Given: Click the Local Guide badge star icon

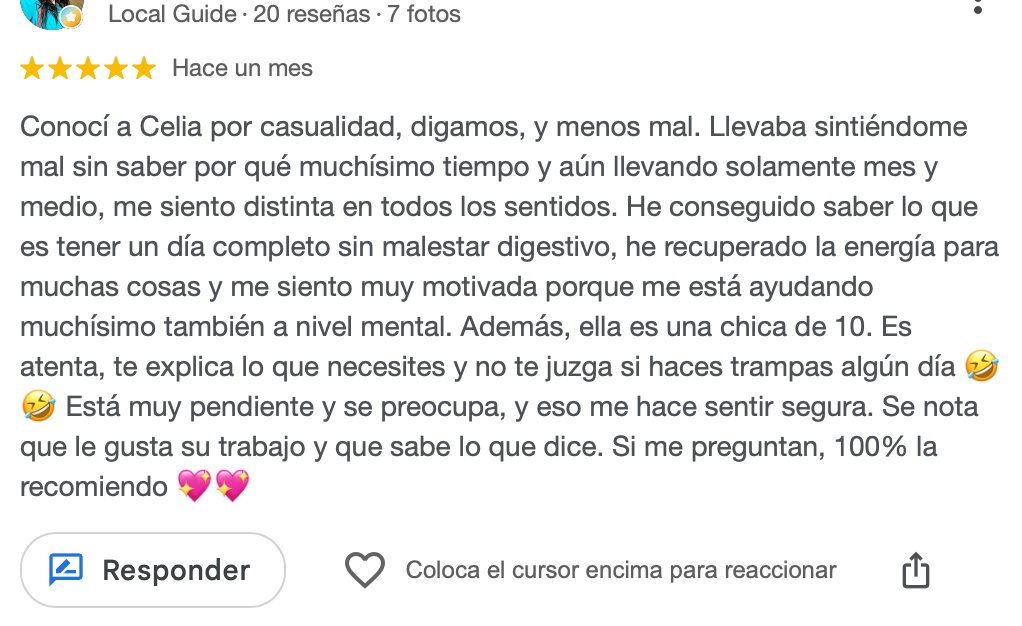Looking at the screenshot, I should point(72,18).
